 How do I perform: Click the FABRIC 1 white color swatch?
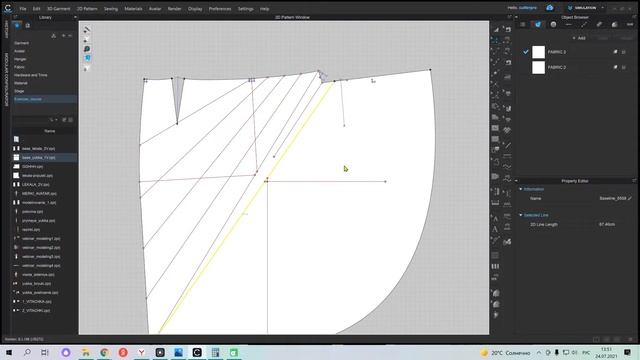point(538,52)
